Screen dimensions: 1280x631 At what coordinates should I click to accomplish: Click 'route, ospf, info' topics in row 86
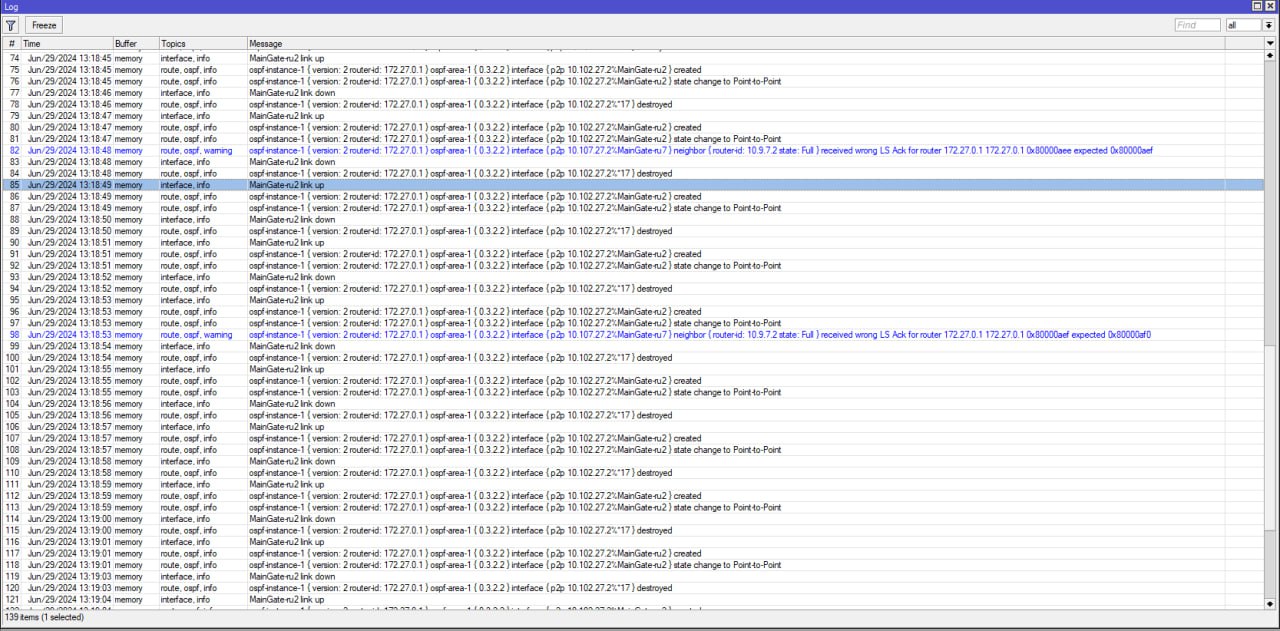[x=188, y=196]
